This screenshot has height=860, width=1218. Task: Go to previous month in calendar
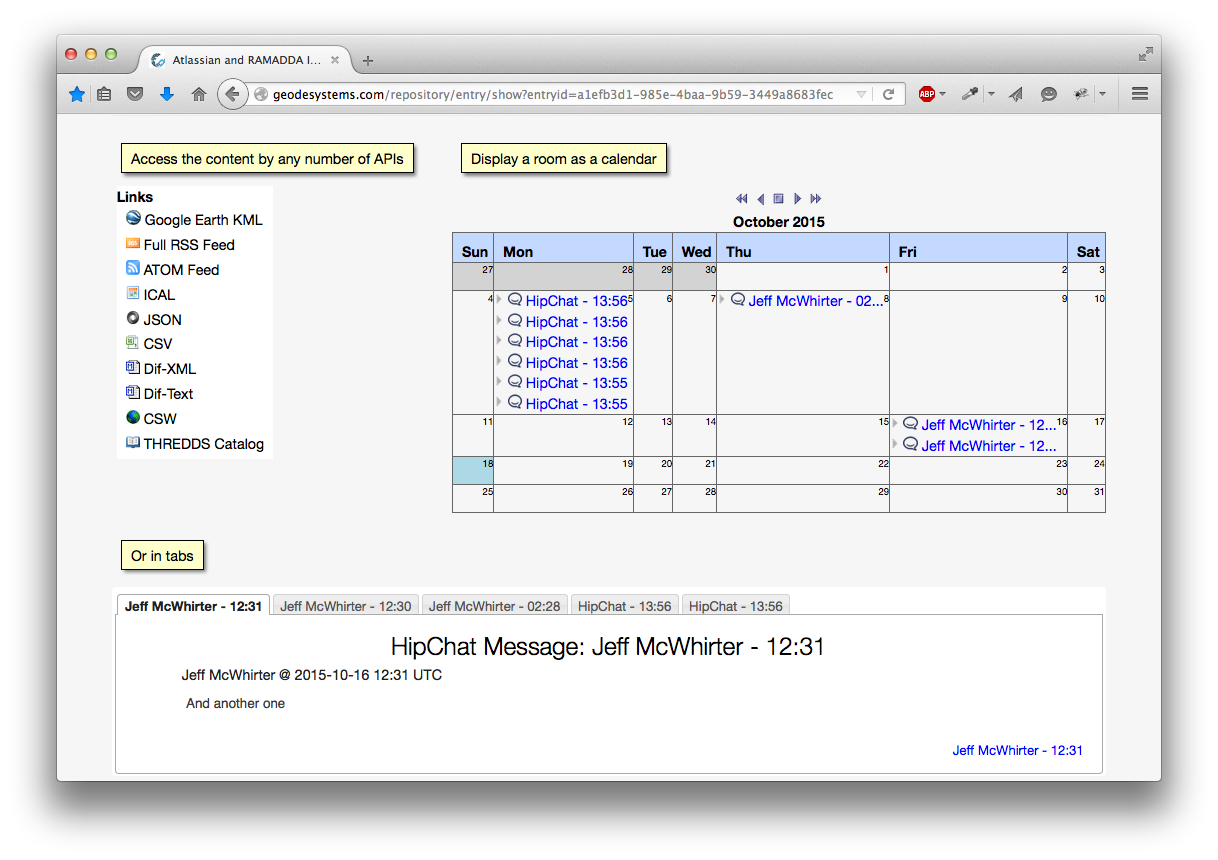pos(761,199)
